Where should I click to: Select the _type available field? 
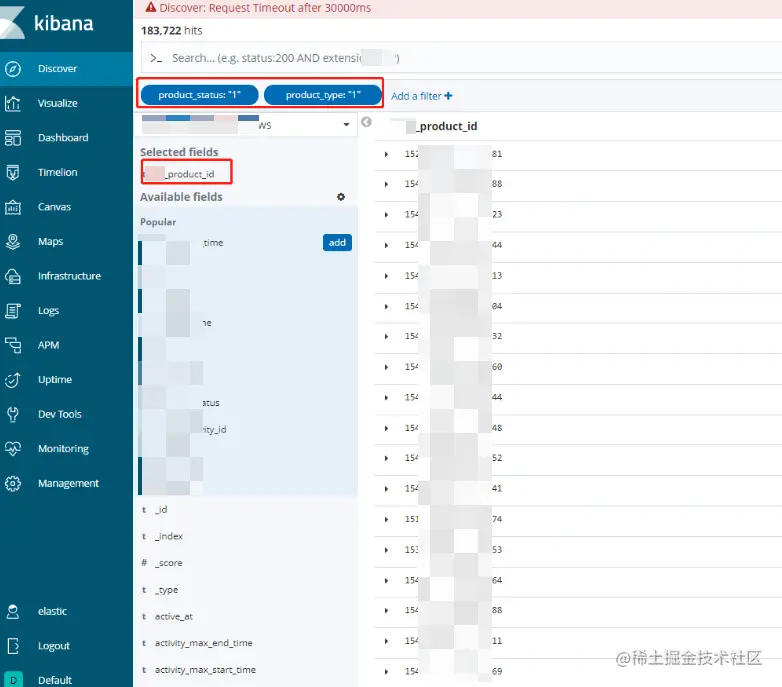[166, 590]
